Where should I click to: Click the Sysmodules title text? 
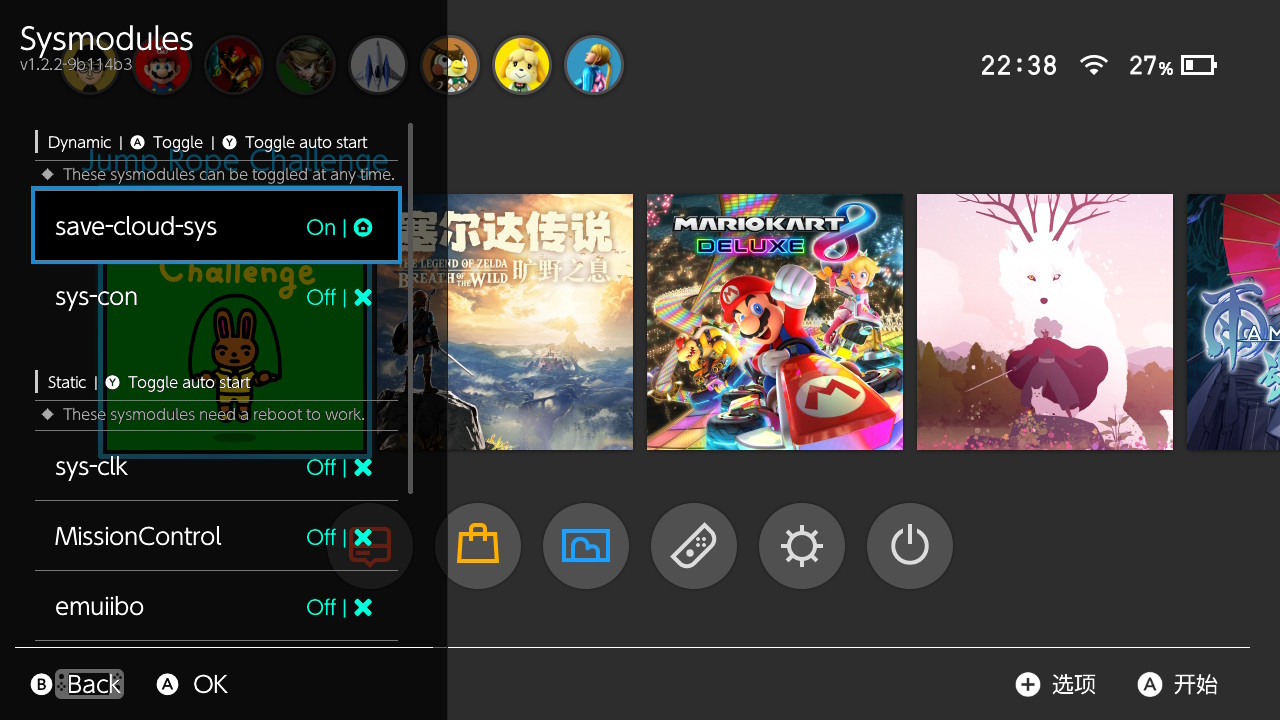click(x=106, y=38)
